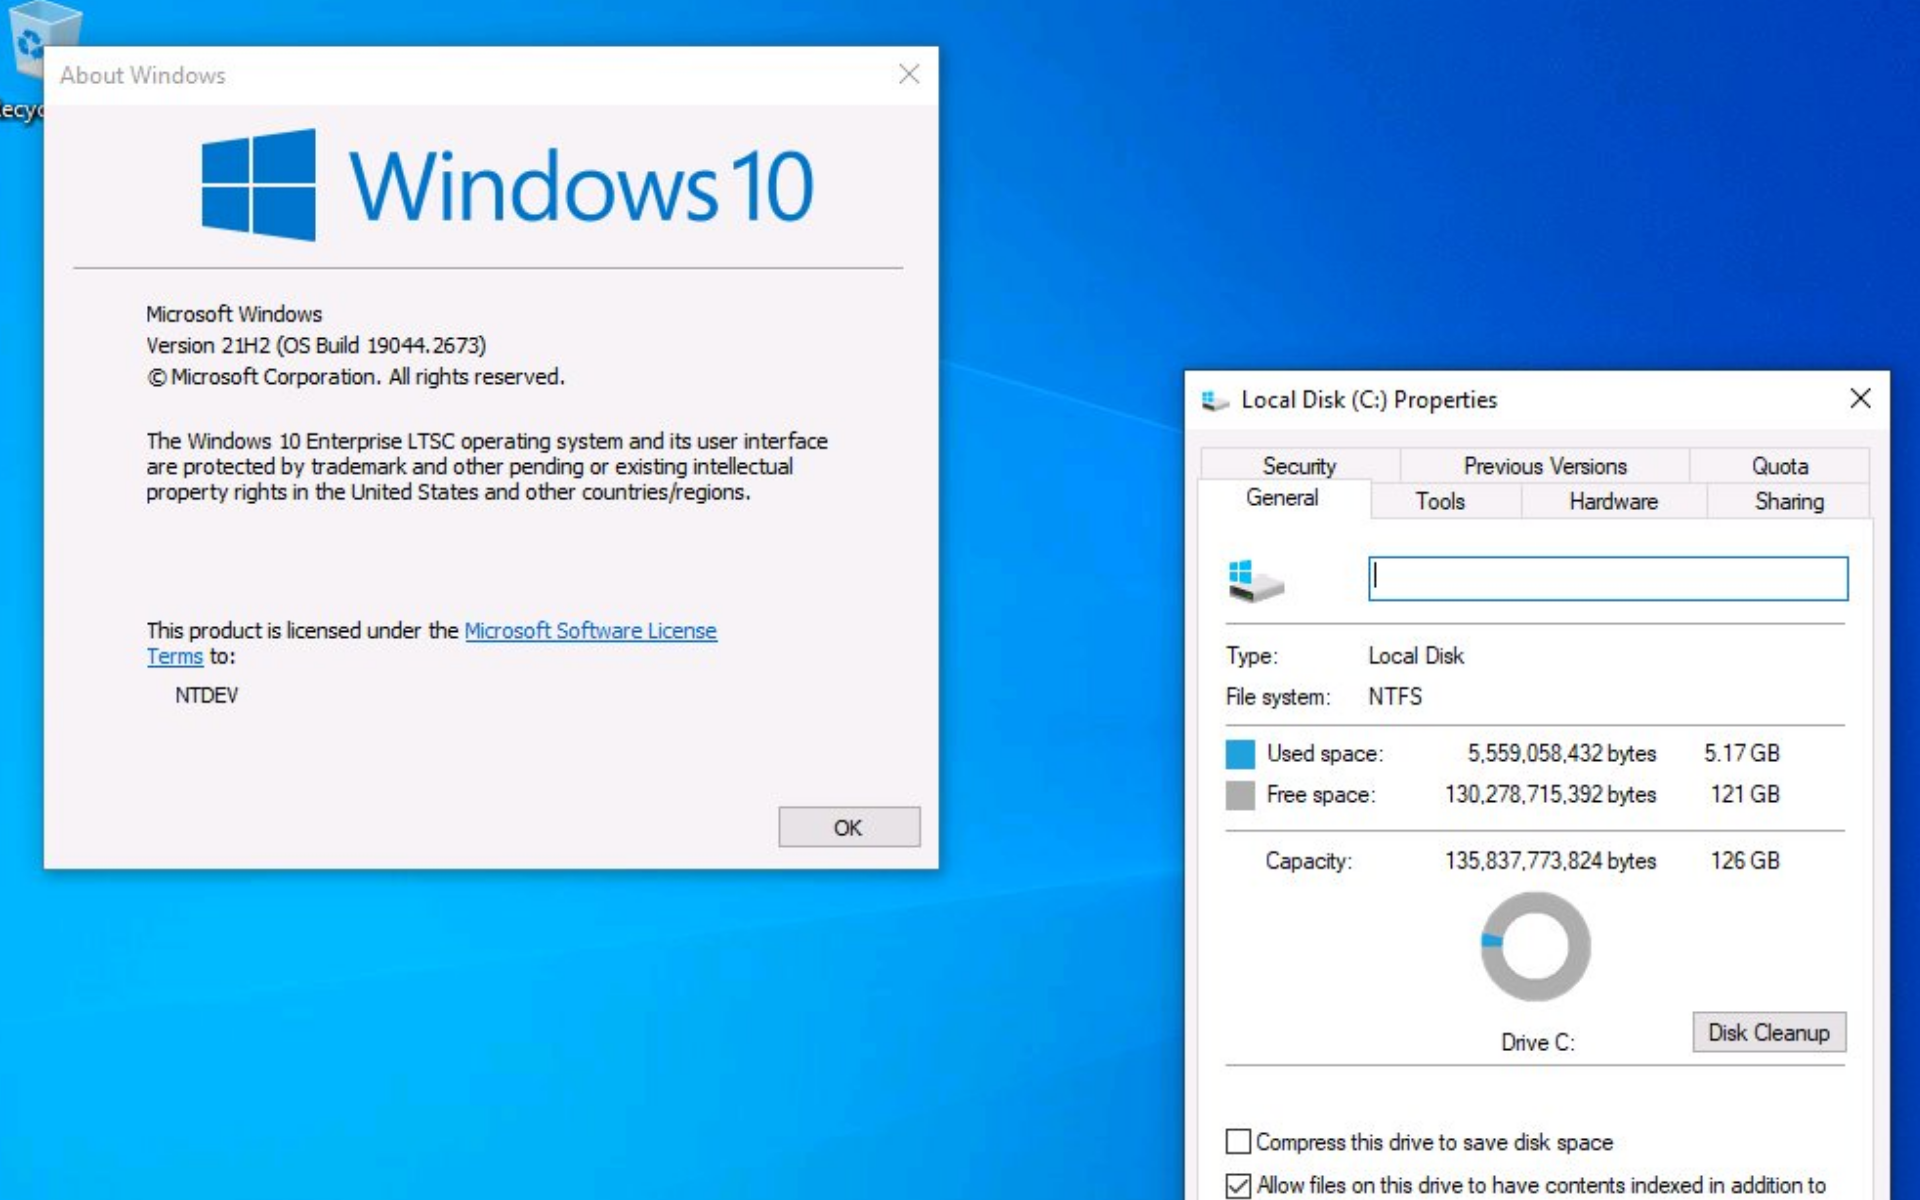The image size is (1920, 1200).
Task: Close the About Windows dialog
Action: 909,74
